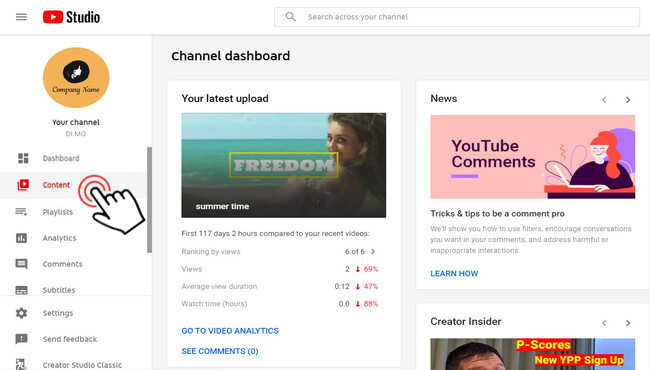This screenshot has width=650, height=370.
Task: Show next Creator Insider card
Action: (628, 323)
